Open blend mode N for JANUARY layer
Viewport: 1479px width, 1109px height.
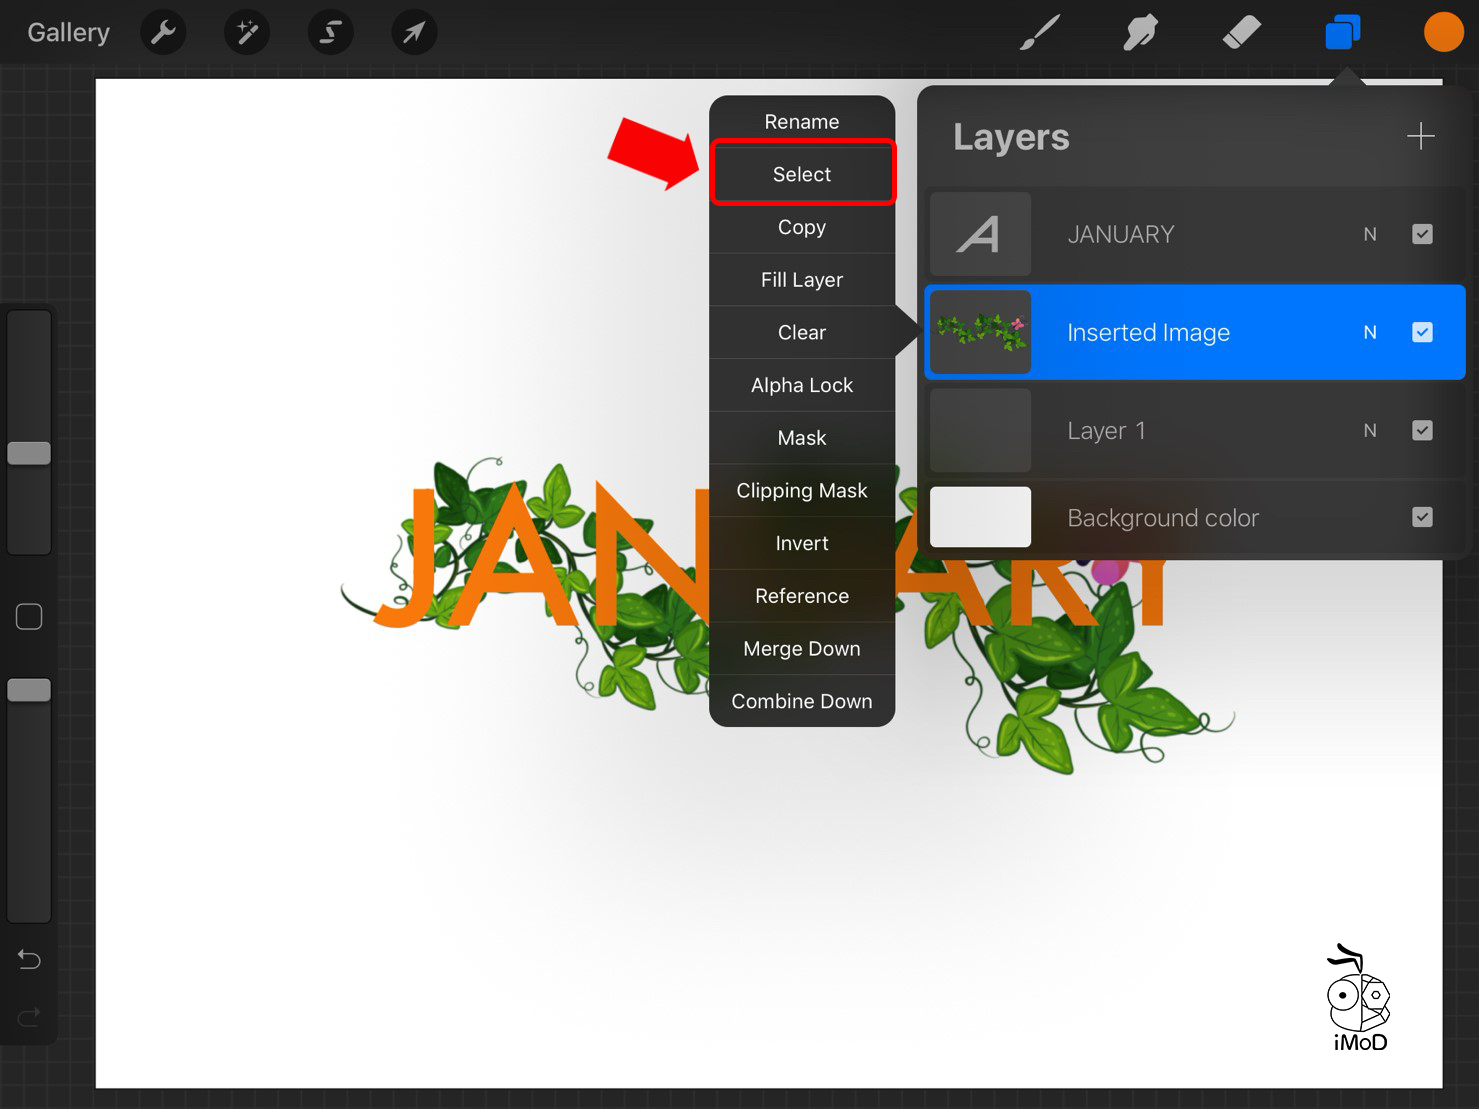pos(1370,234)
